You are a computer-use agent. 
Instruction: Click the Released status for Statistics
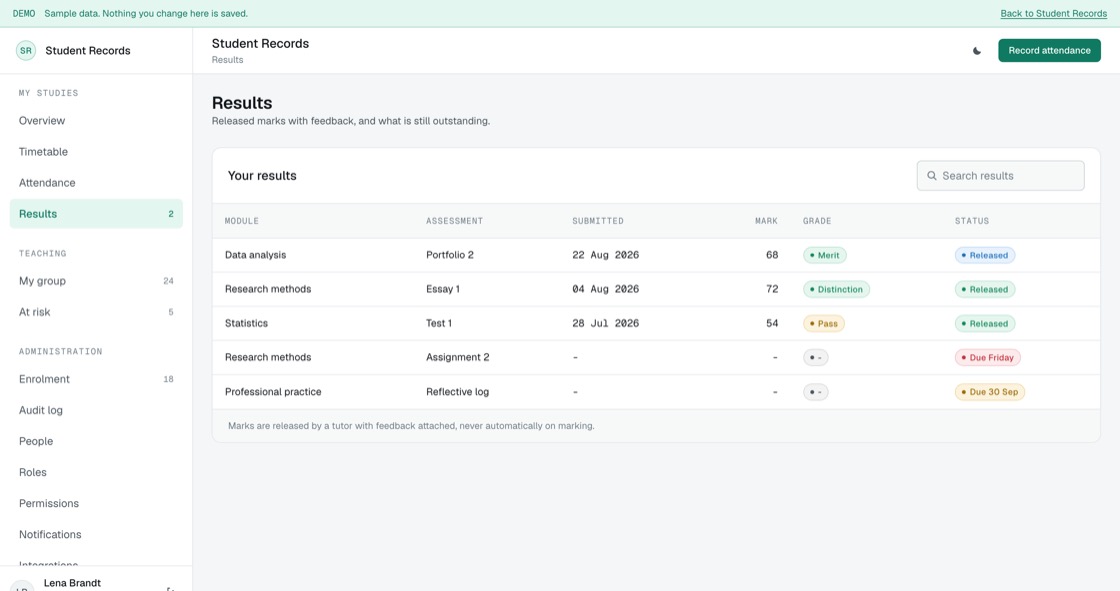tap(984, 324)
